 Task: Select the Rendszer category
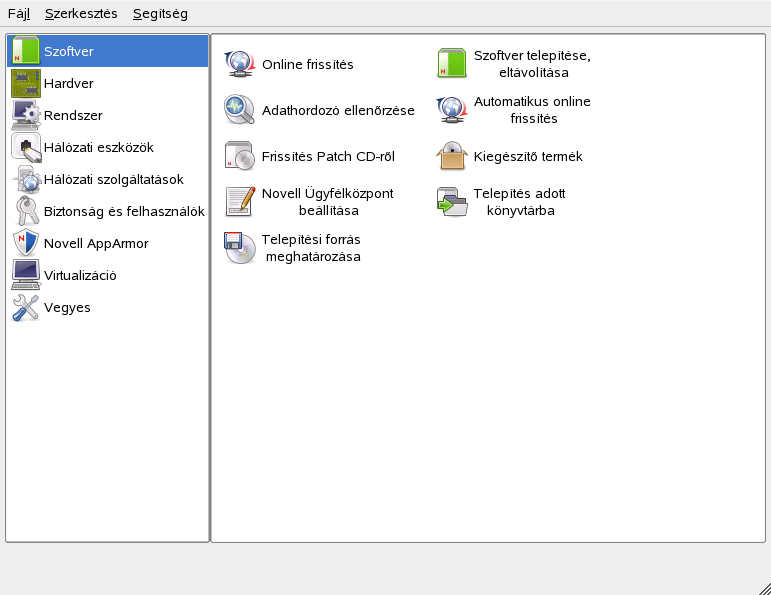click(x=72, y=115)
